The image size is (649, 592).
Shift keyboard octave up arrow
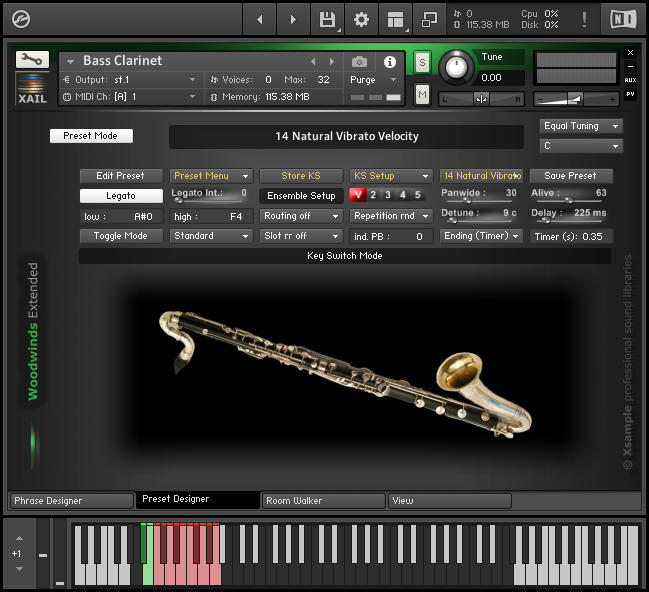pyautogui.click(x=19, y=539)
